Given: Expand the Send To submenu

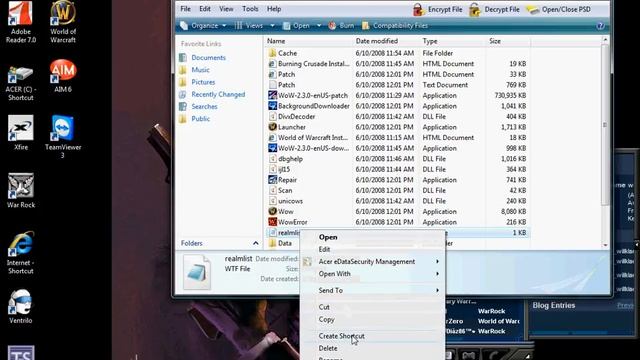Looking at the screenshot, I should click(437, 290).
